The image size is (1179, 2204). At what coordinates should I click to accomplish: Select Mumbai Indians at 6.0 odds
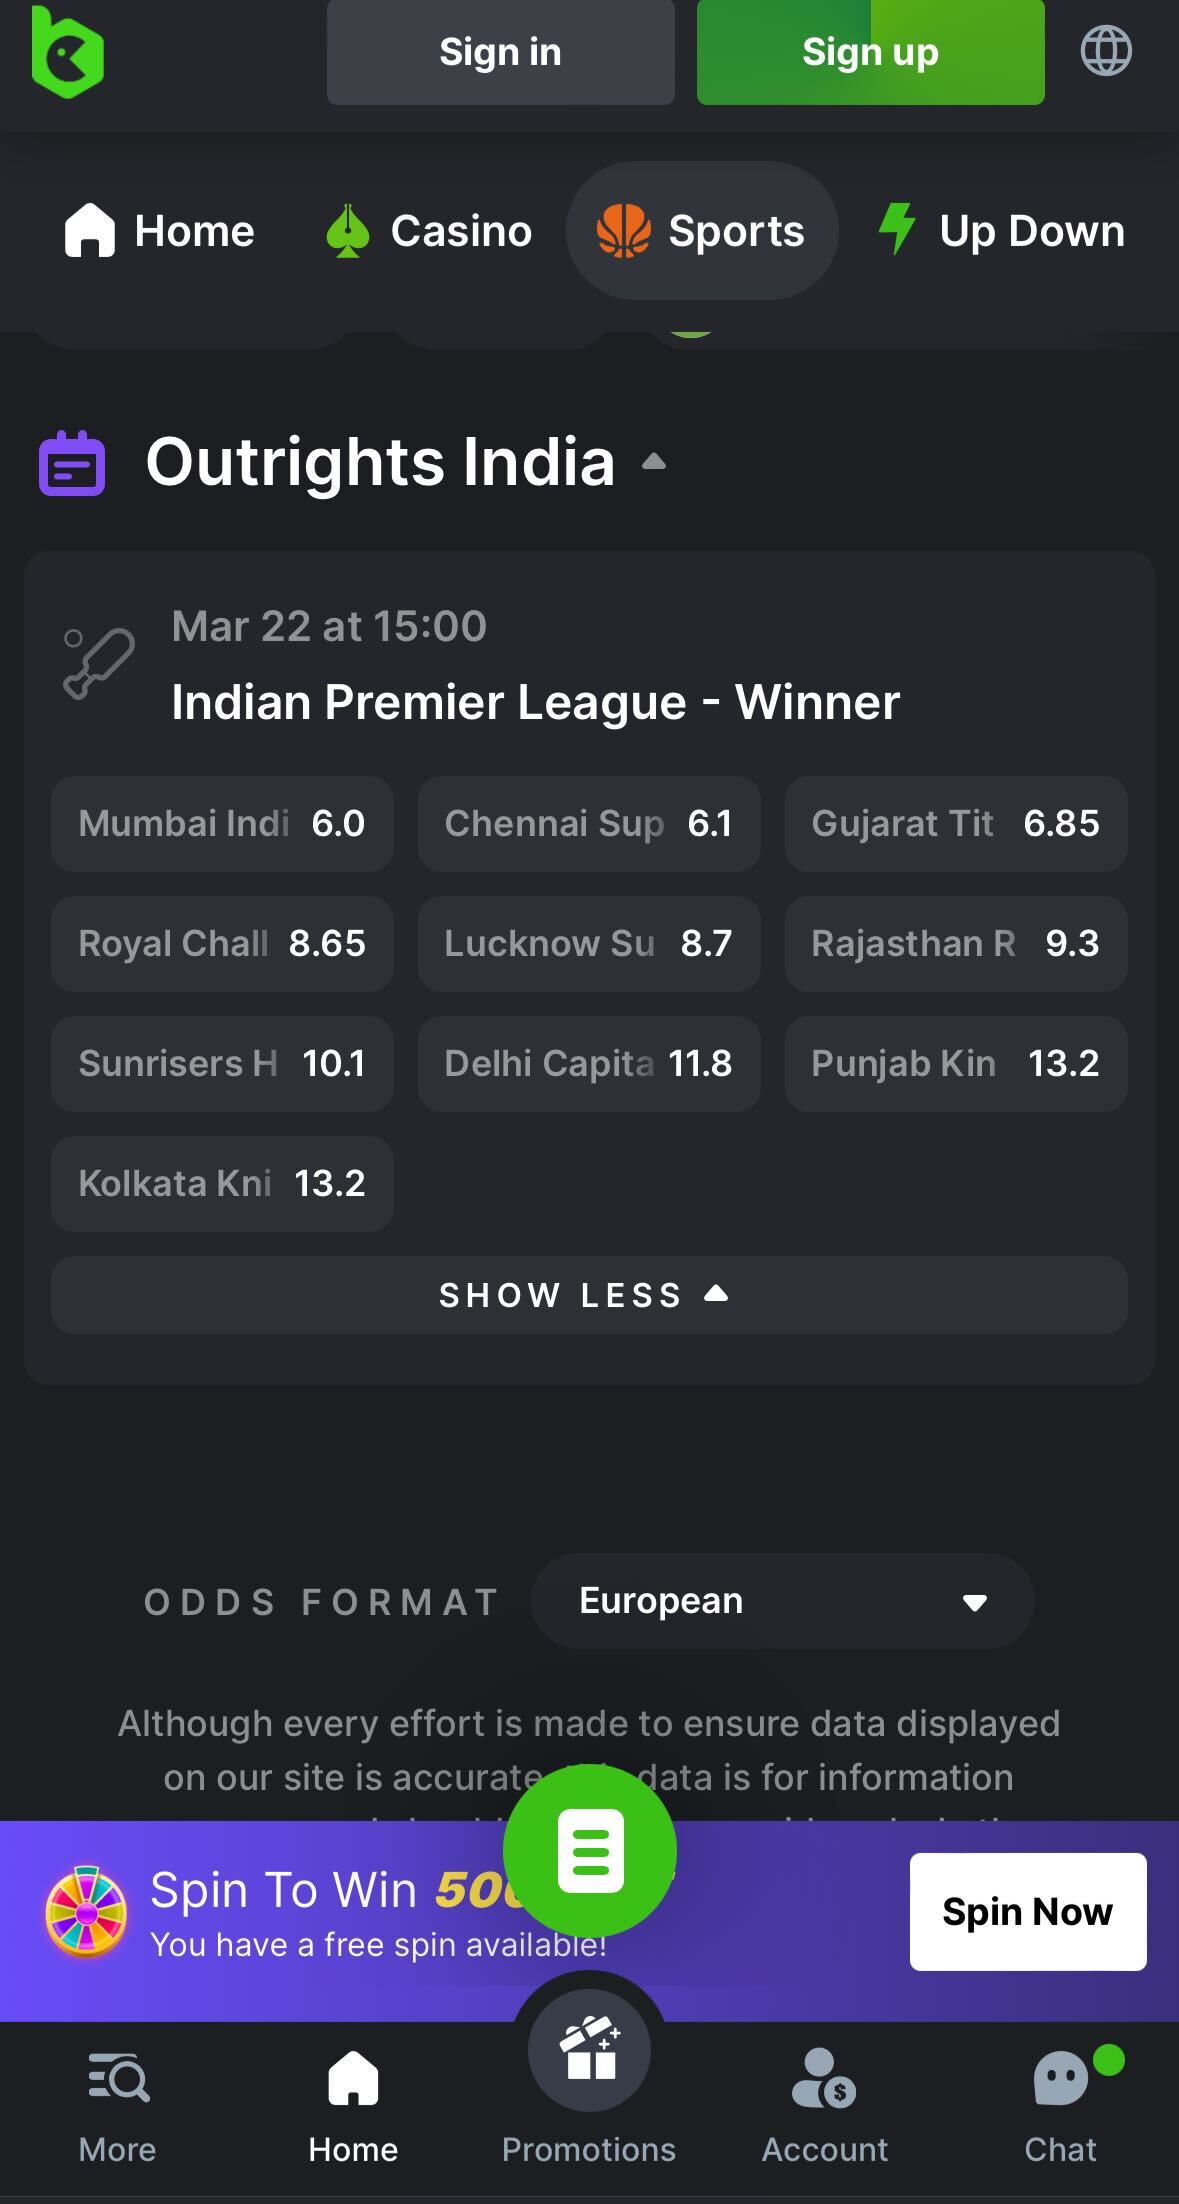coord(221,823)
